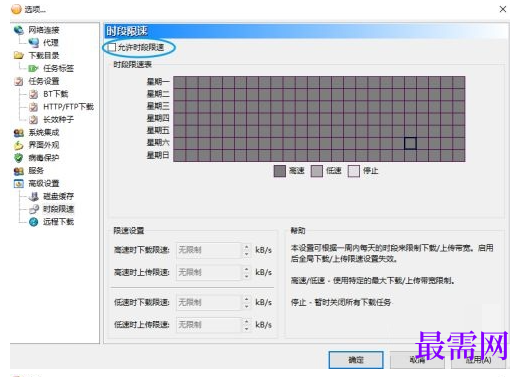Image resolution: width=527 pixels, height=377 pixels.
Task: Decrease 低速时下载限速 with down arrow
Action: tap(247, 307)
